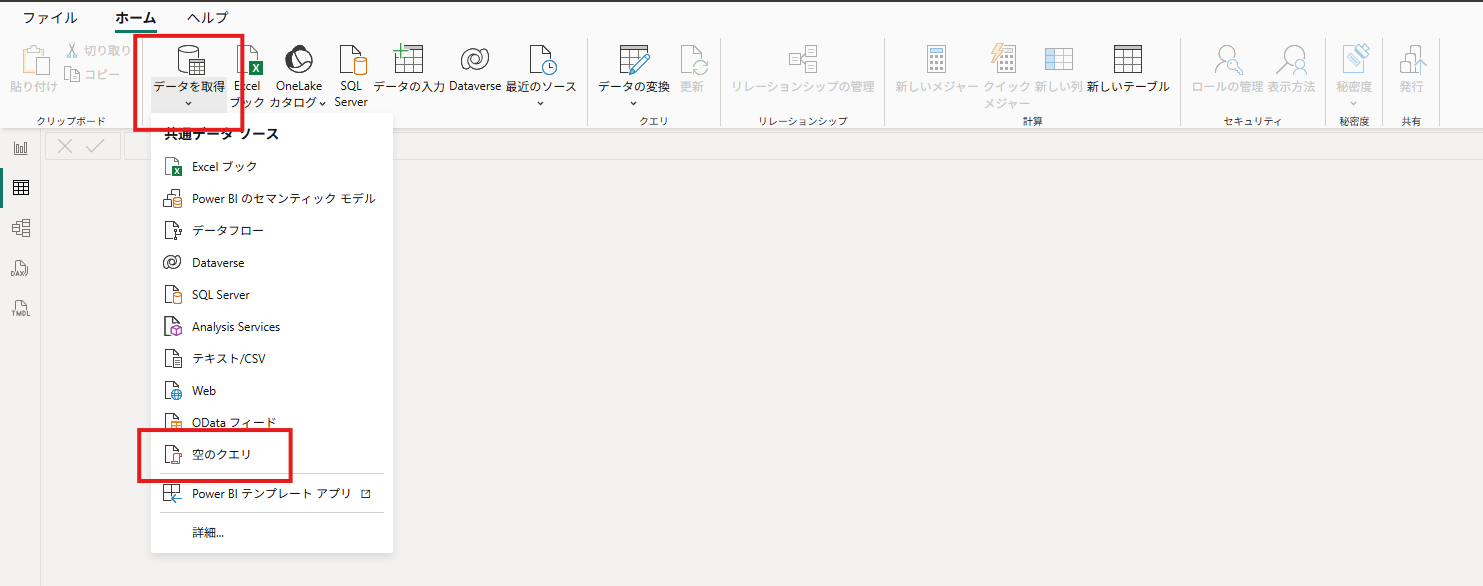The height and width of the screenshot is (586, 1483).
Task: Click the 新しいテーブル icon
Action: [1128, 60]
